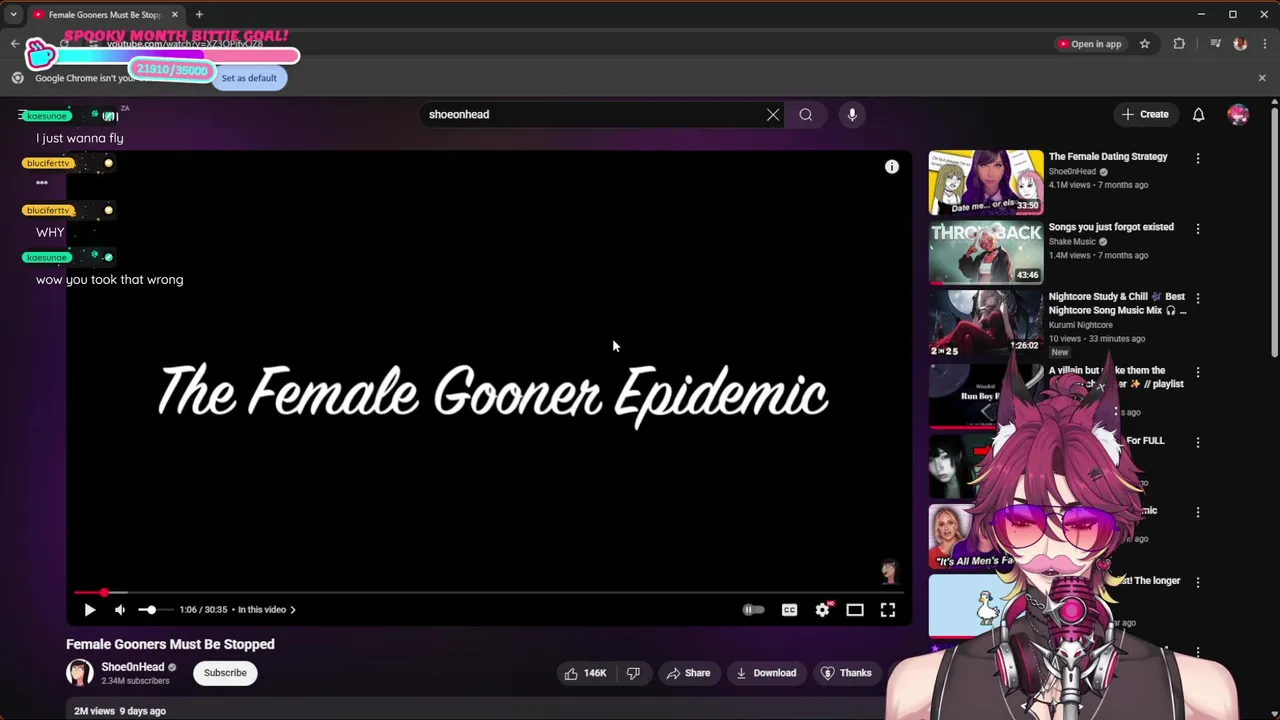Close the current browser tab

point(175,15)
